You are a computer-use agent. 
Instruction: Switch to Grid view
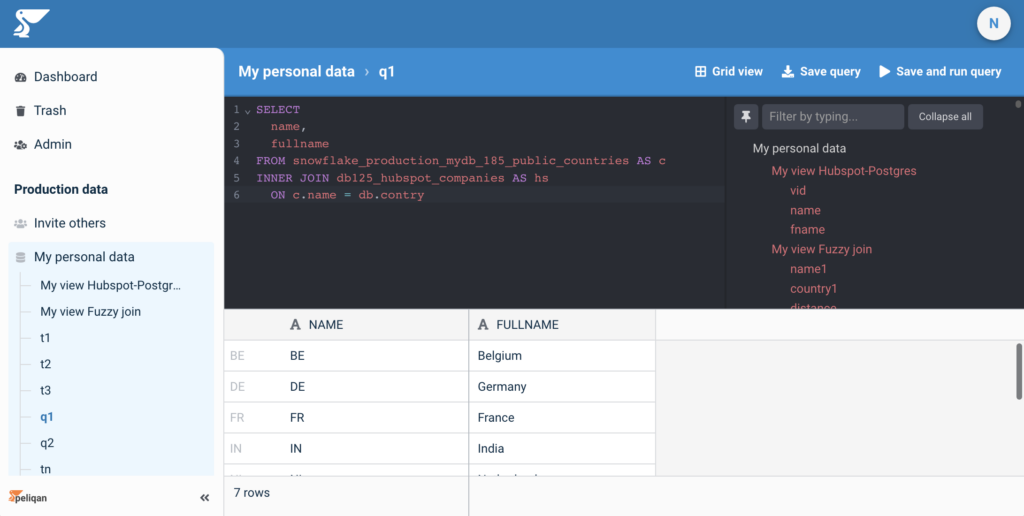728,72
